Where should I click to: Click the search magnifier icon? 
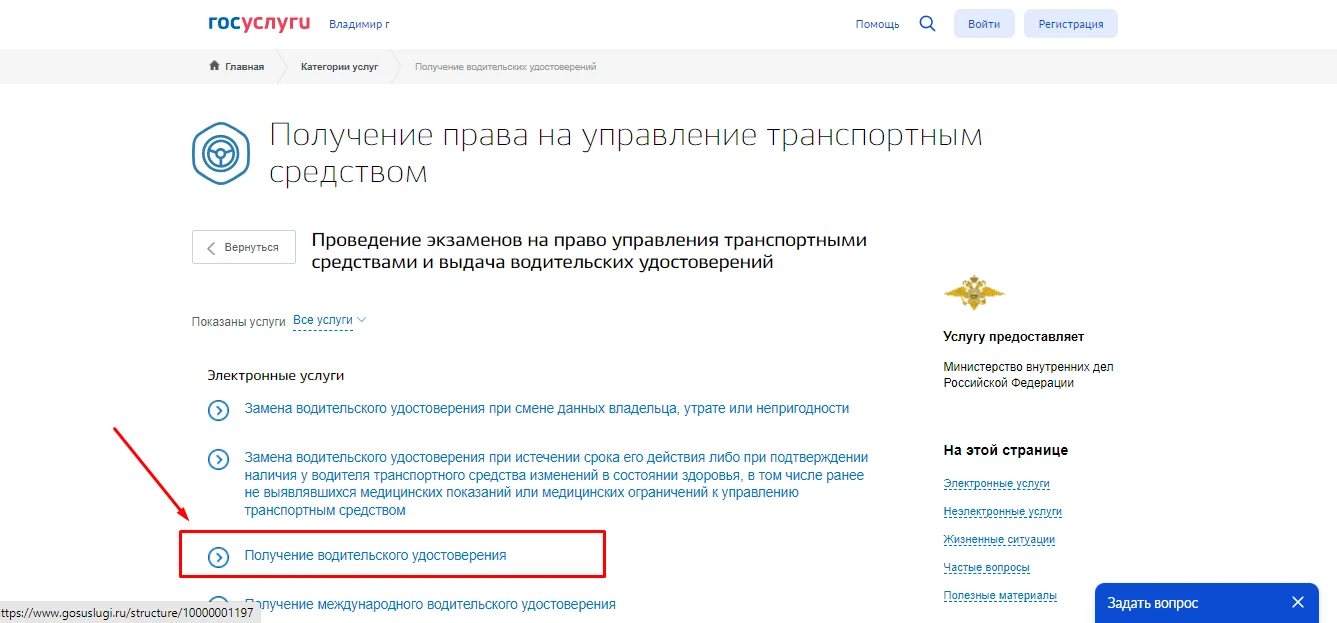coord(927,23)
